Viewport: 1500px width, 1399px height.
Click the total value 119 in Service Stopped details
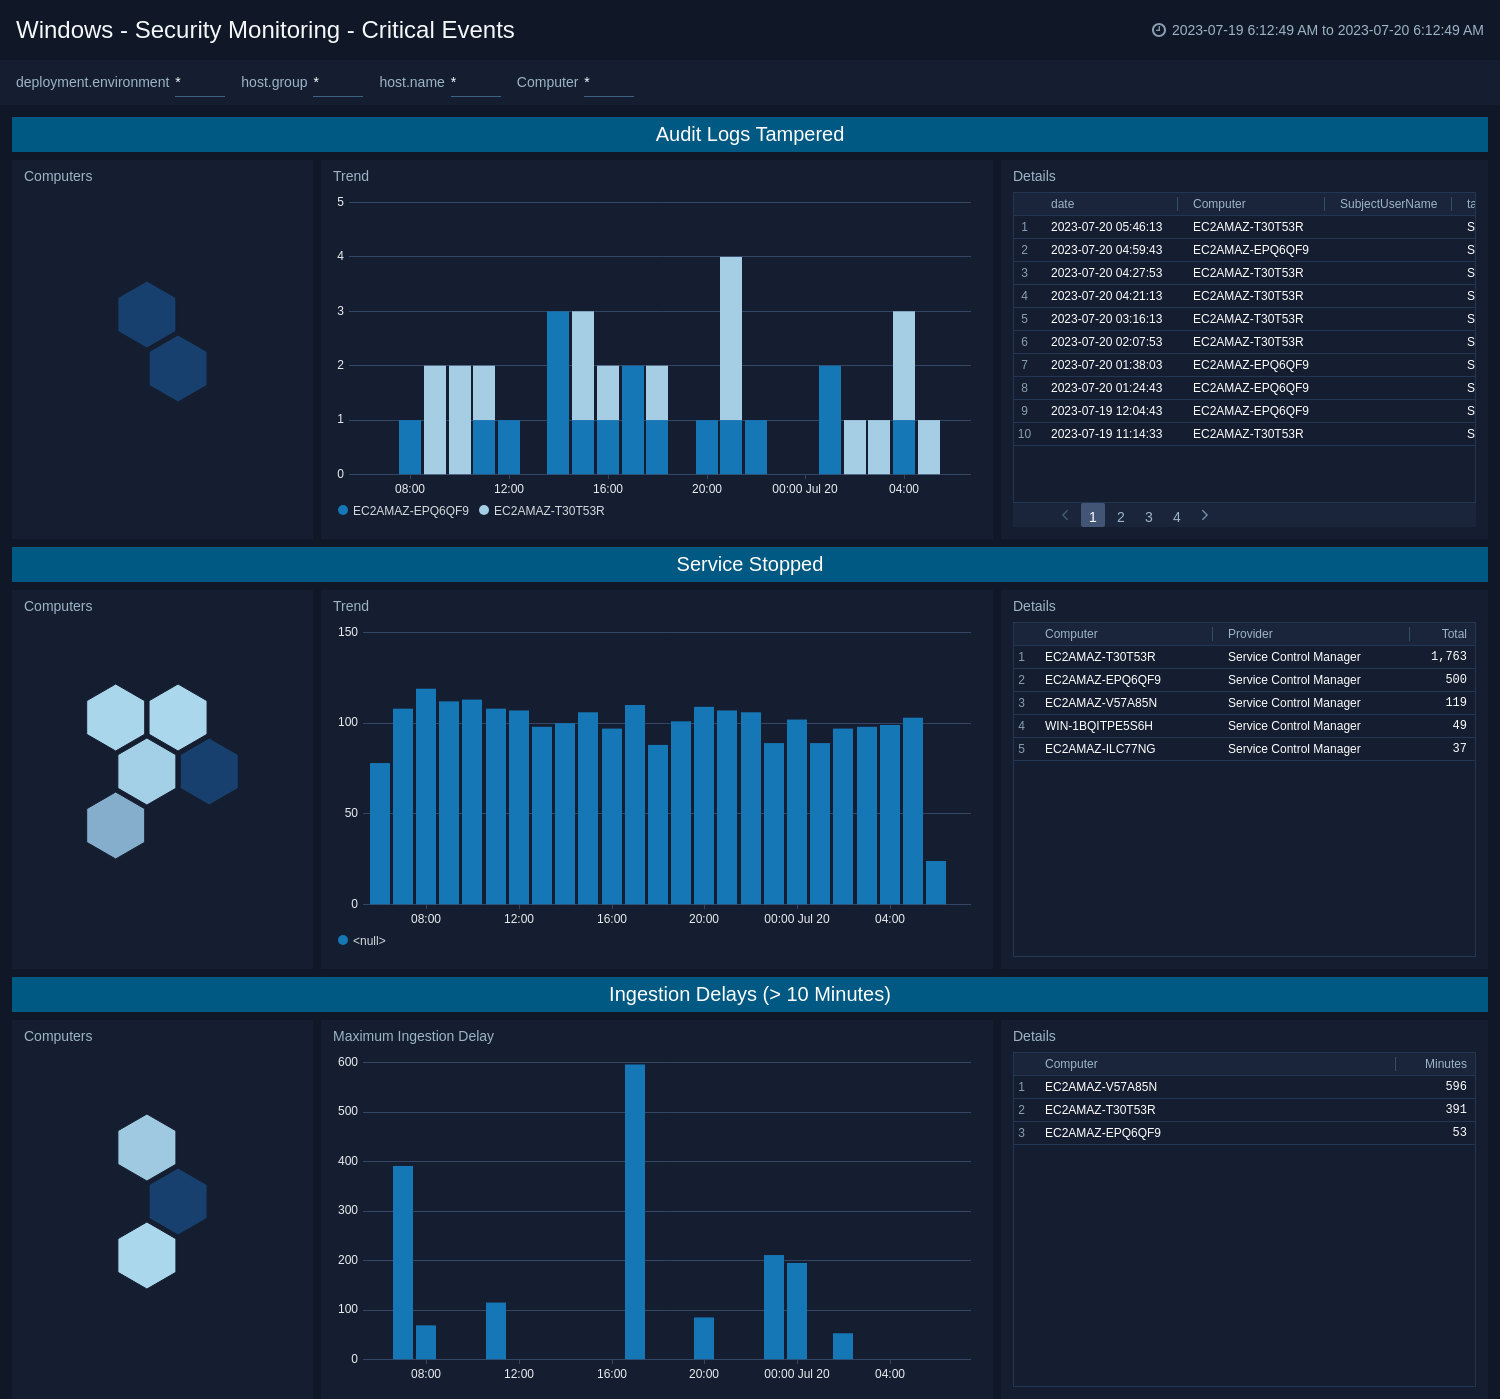pos(1456,703)
